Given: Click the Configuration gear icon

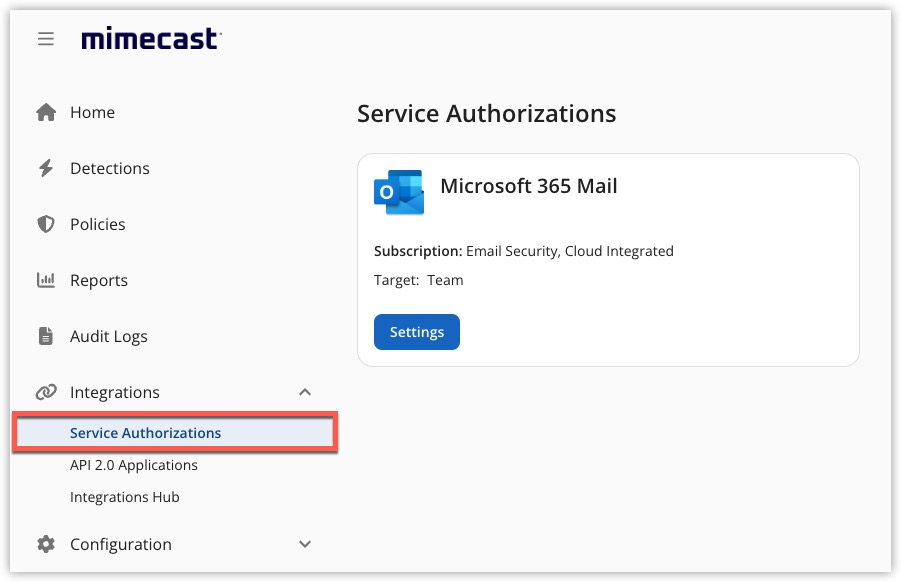Looking at the screenshot, I should click(46, 545).
